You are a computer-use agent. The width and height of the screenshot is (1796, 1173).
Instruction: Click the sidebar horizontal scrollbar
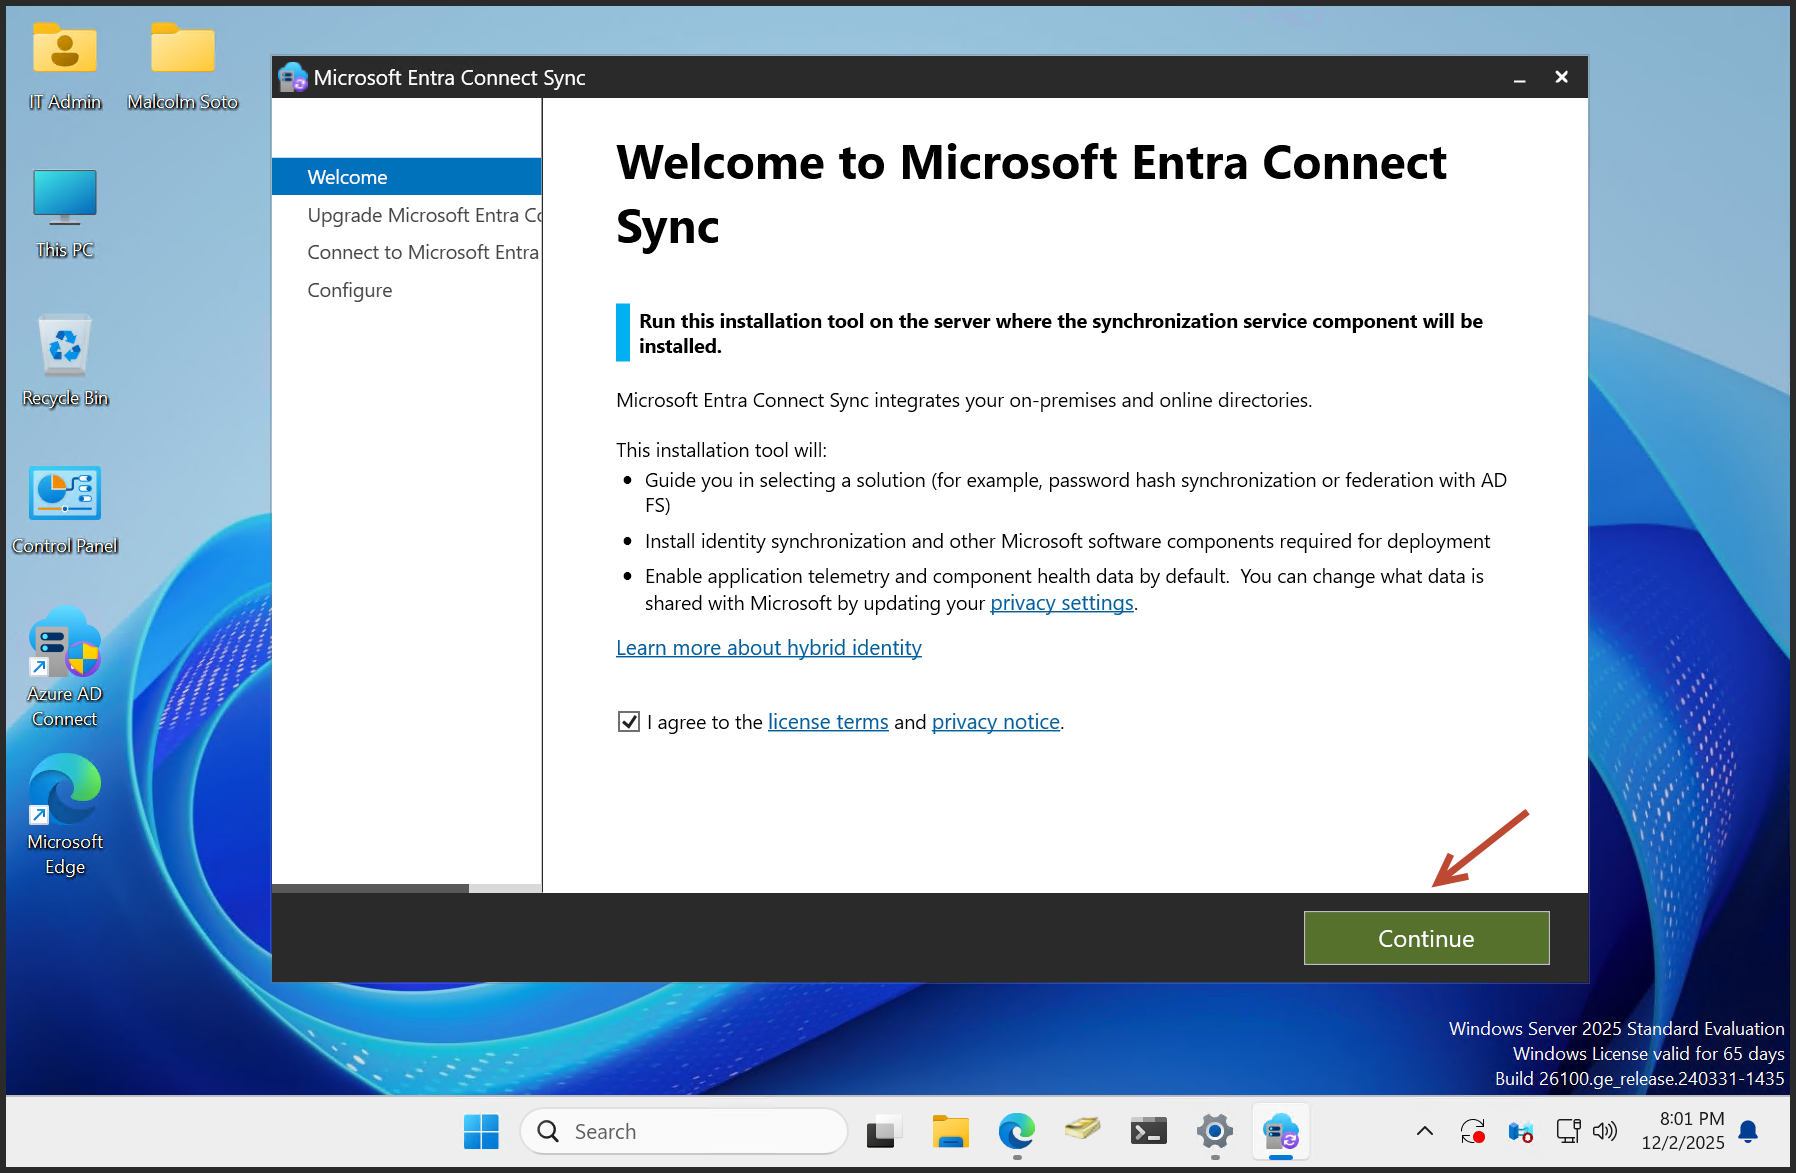click(370, 888)
